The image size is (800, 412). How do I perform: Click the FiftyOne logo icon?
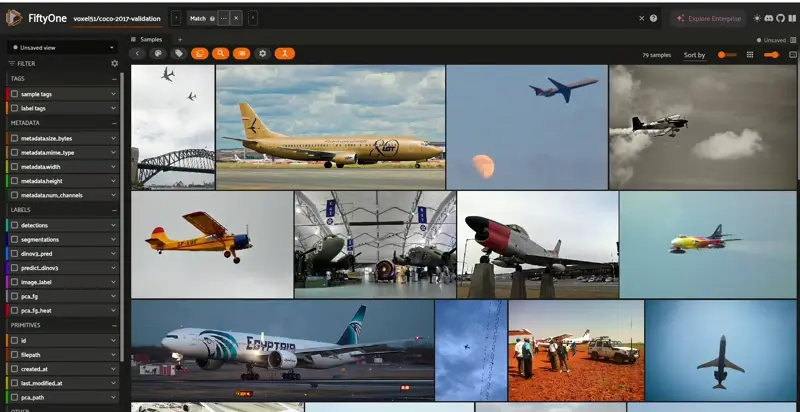point(14,18)
